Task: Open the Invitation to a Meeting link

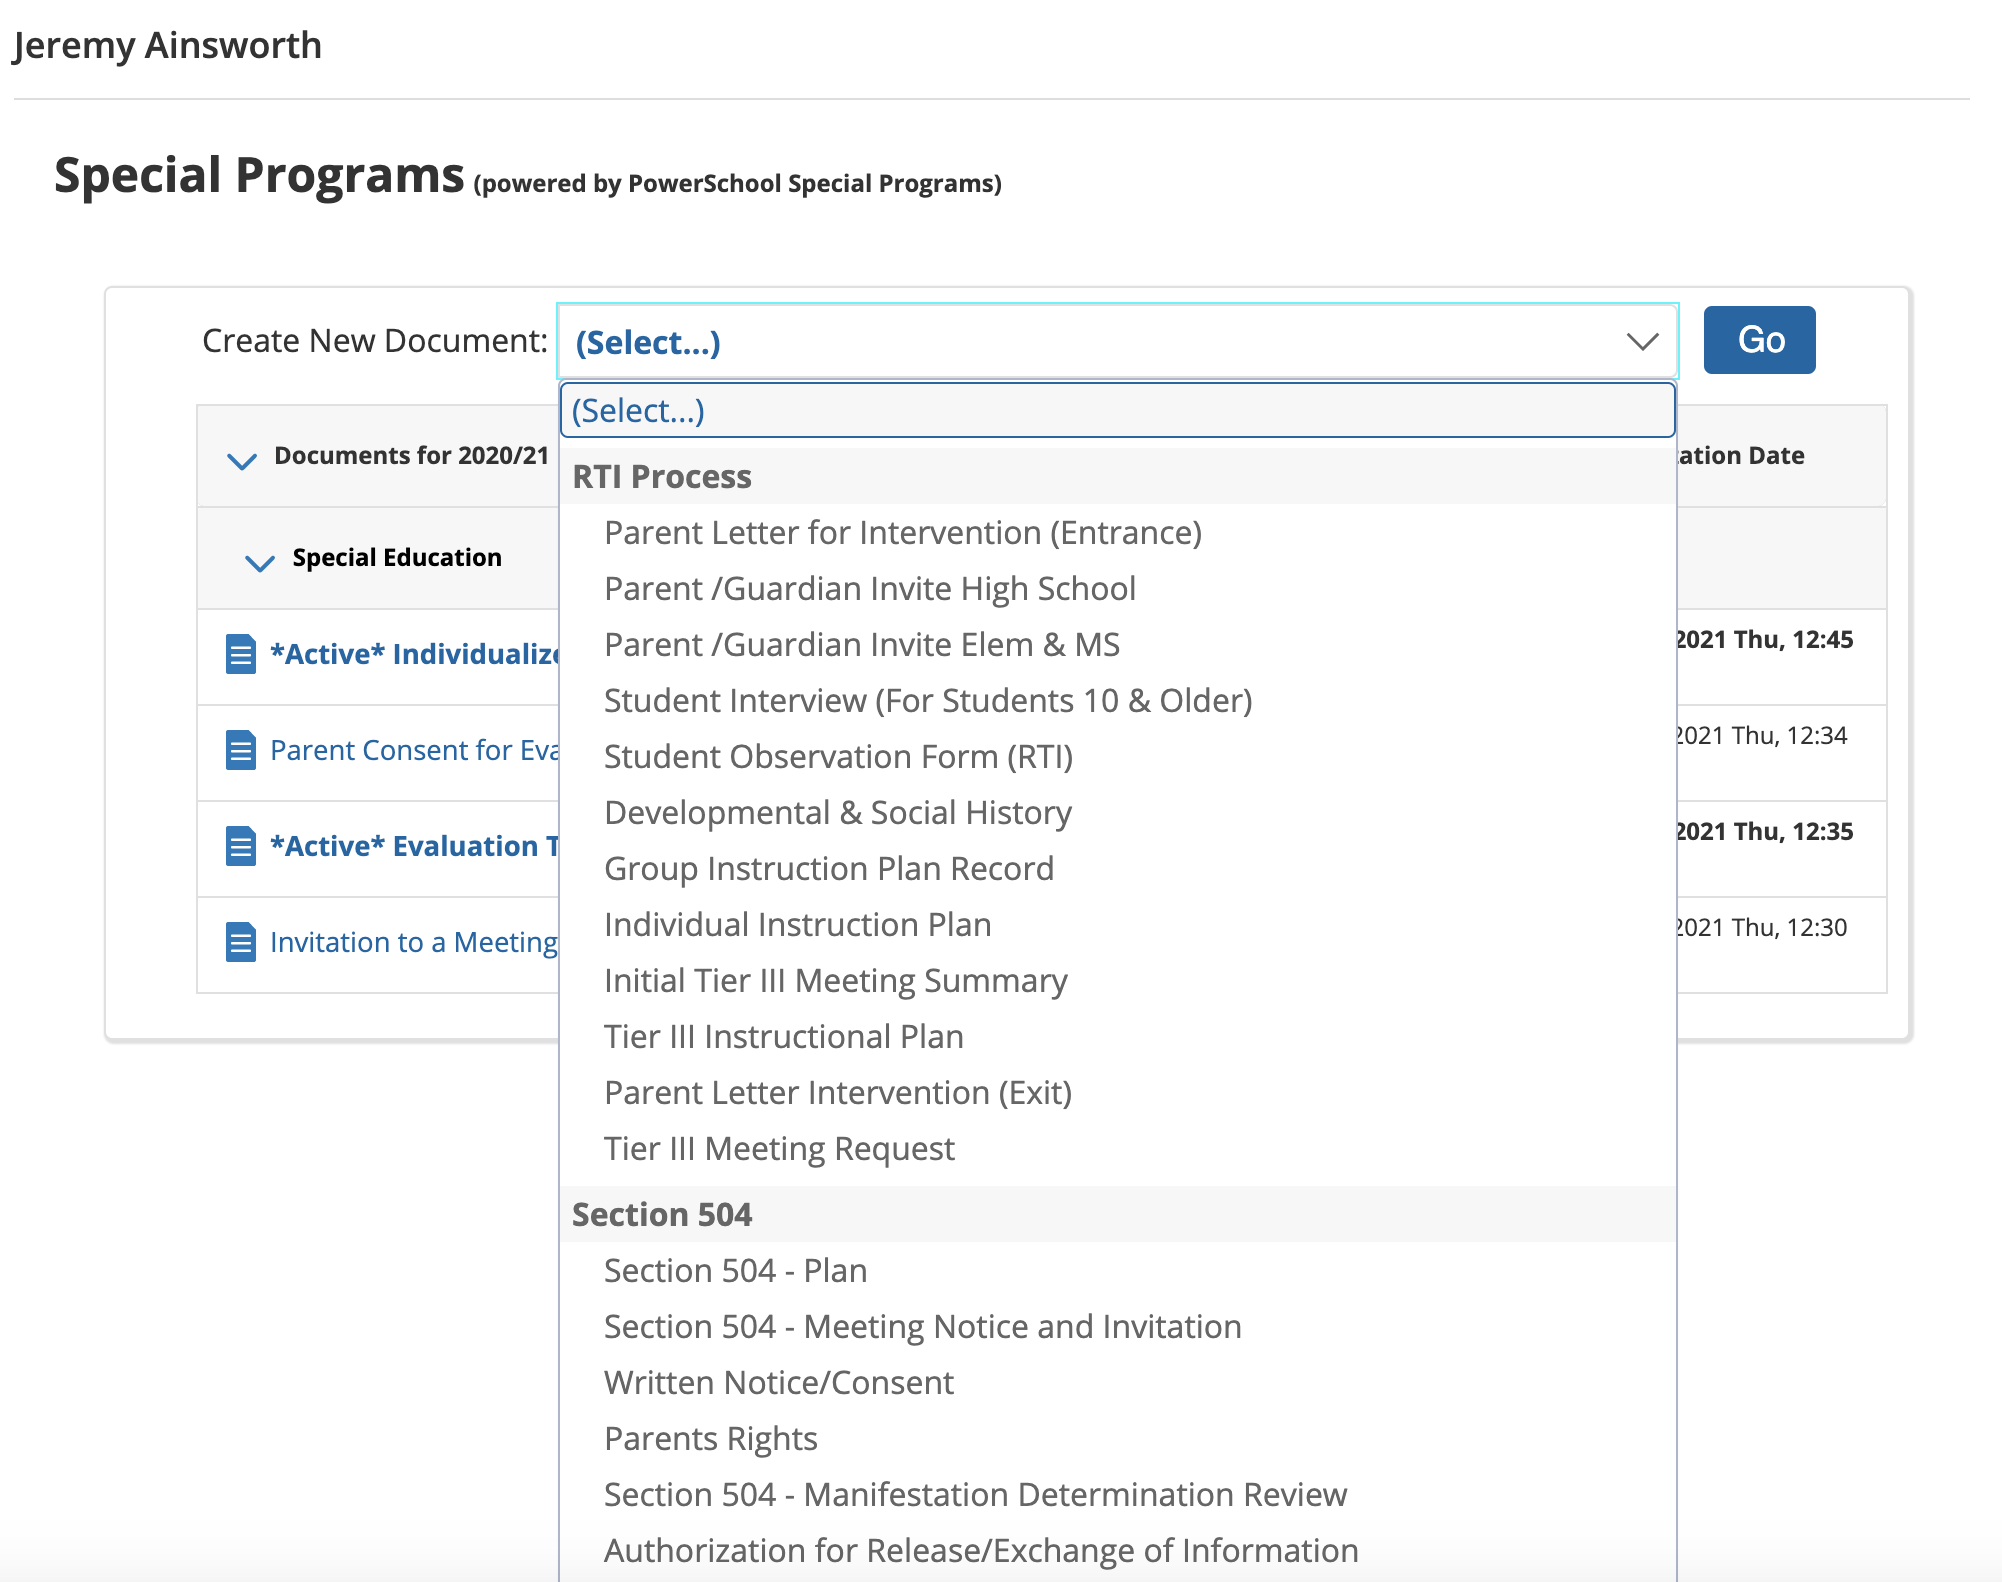Action: click(413, 942)
